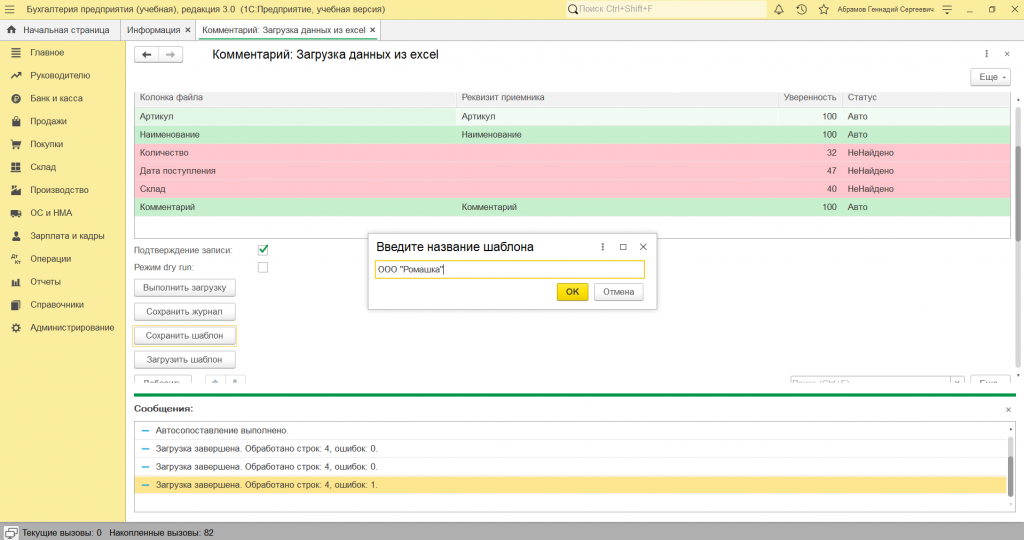Switch to Начальная страница tab
Image resolution: width=1024 pixels, height=540 pixels.
point(59,30)
